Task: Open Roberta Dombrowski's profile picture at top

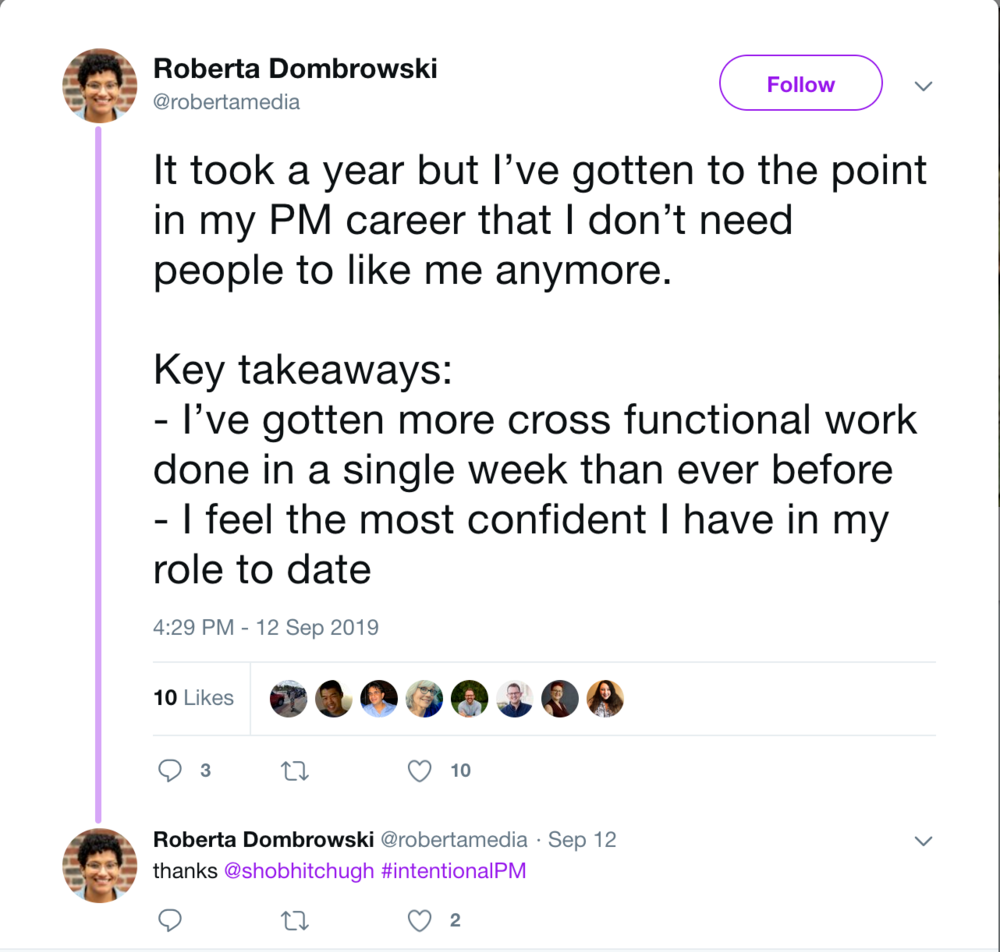Action: pos(99,85)
